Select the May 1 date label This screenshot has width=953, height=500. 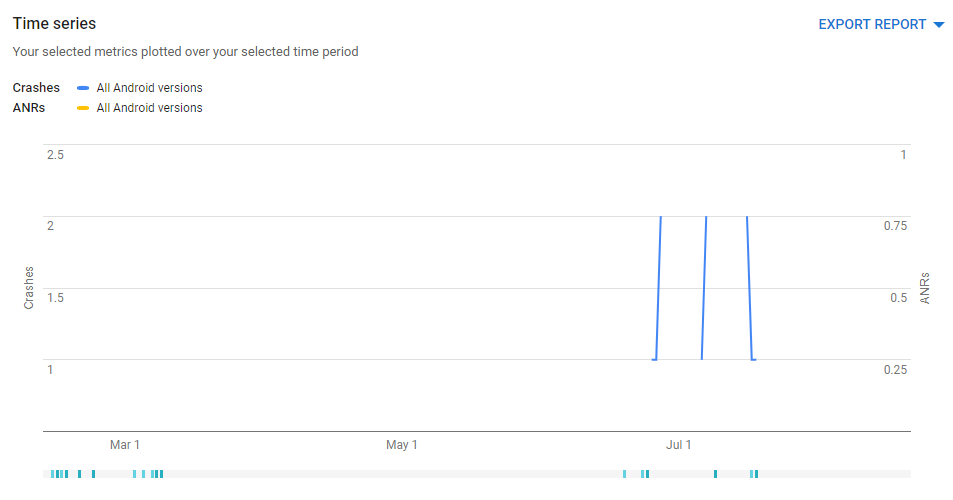point(402,445)
